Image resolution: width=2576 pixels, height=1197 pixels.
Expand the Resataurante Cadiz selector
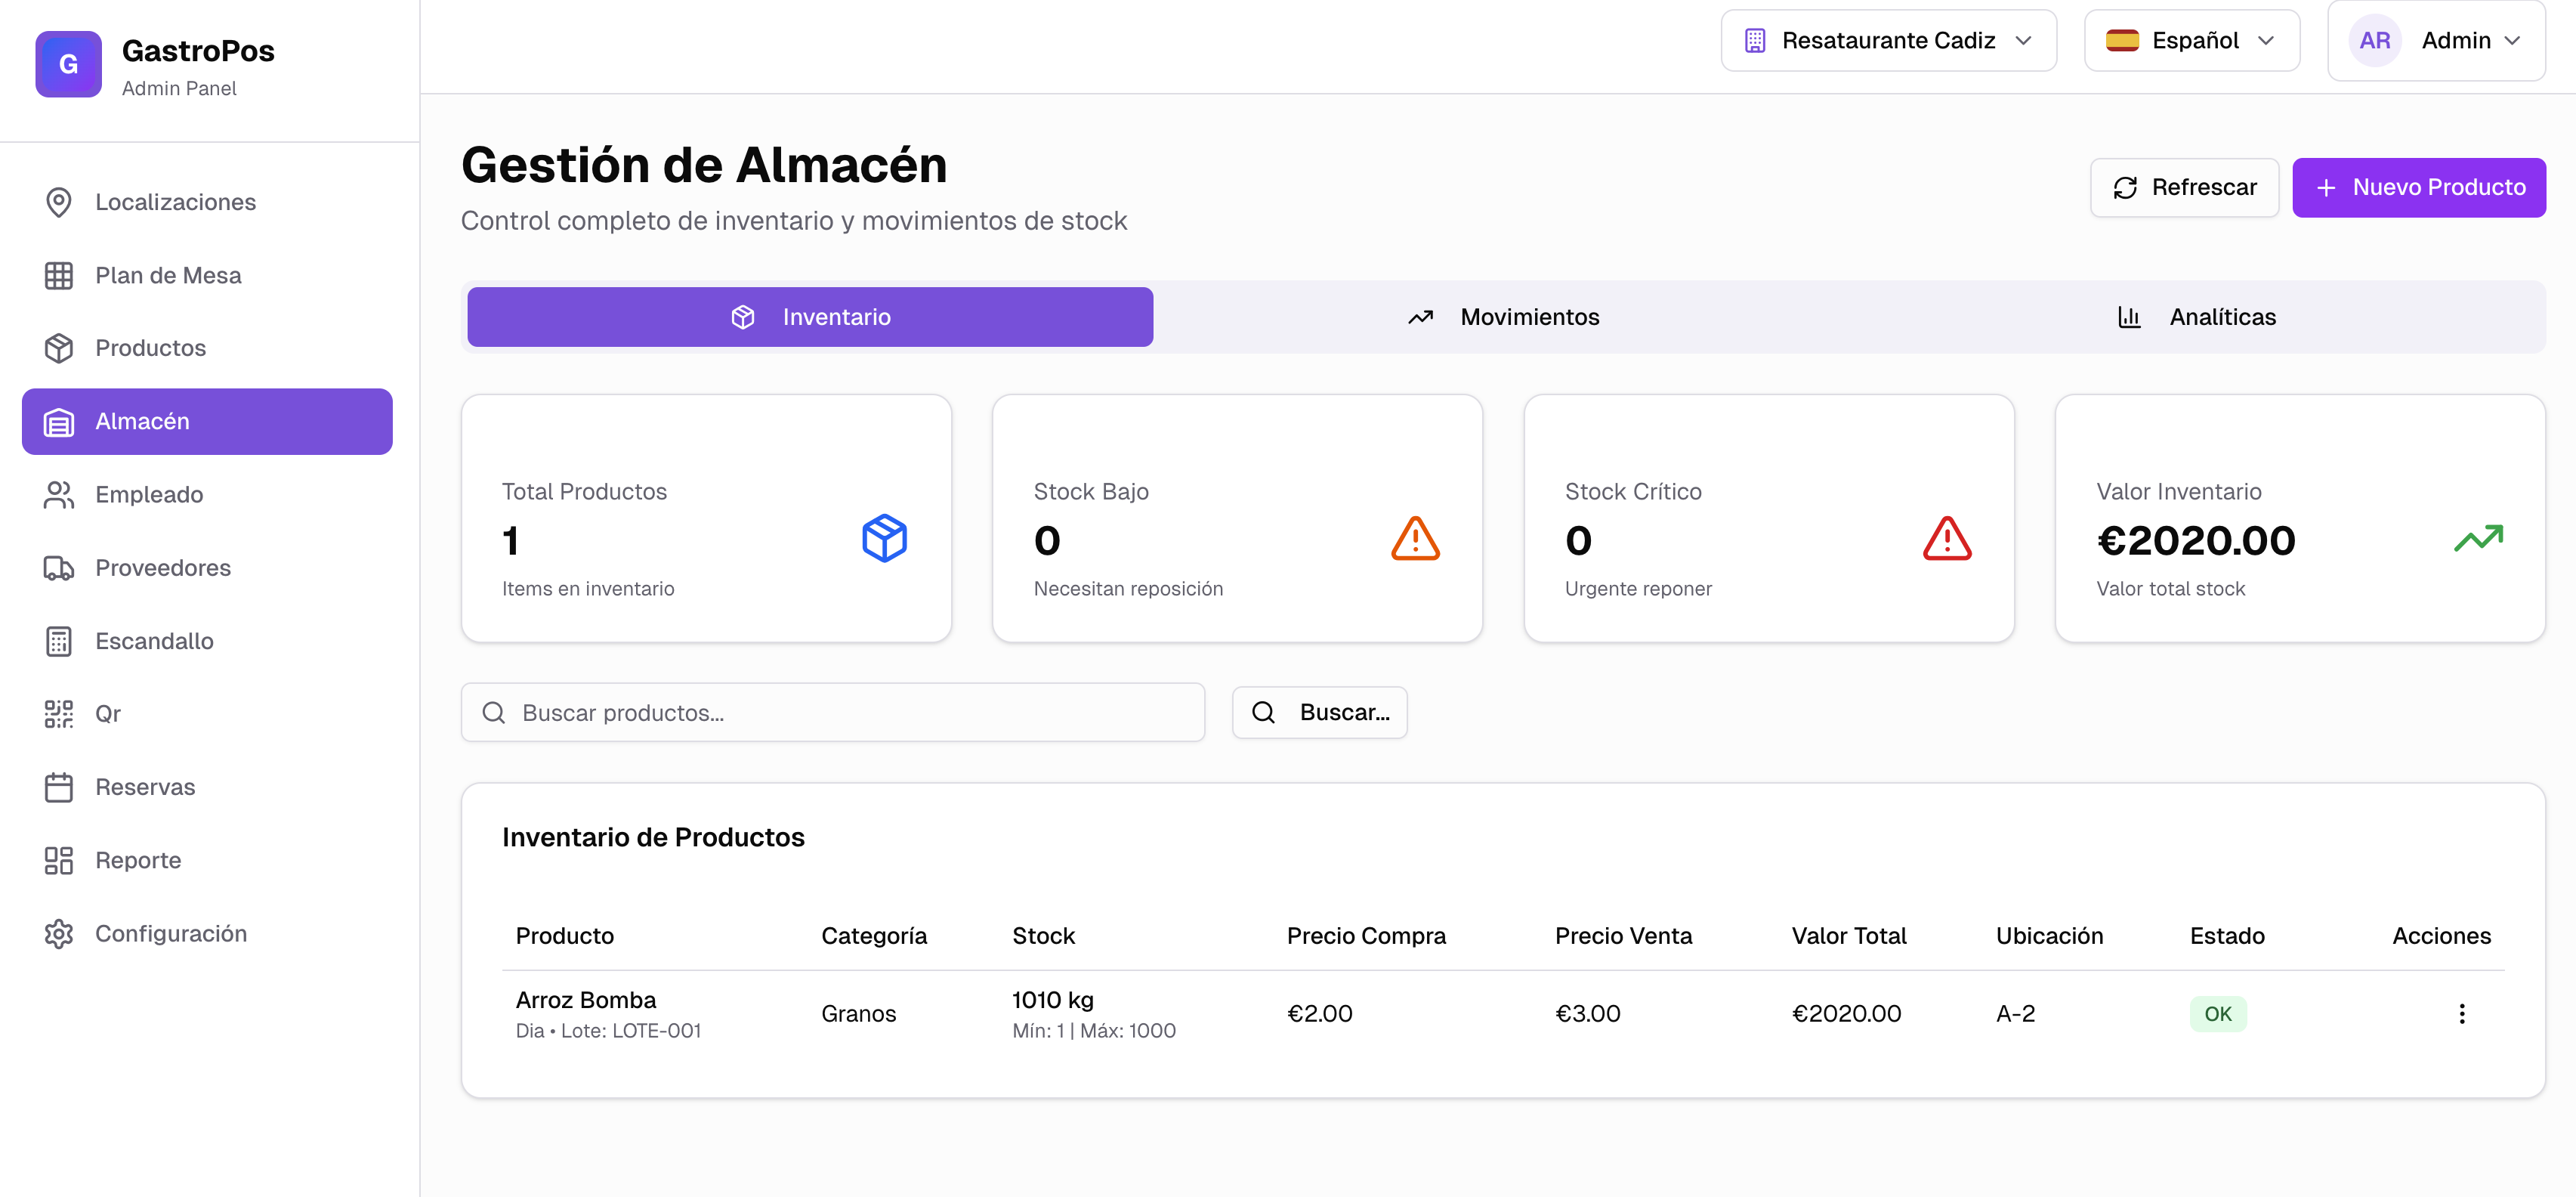point(1888,41)
